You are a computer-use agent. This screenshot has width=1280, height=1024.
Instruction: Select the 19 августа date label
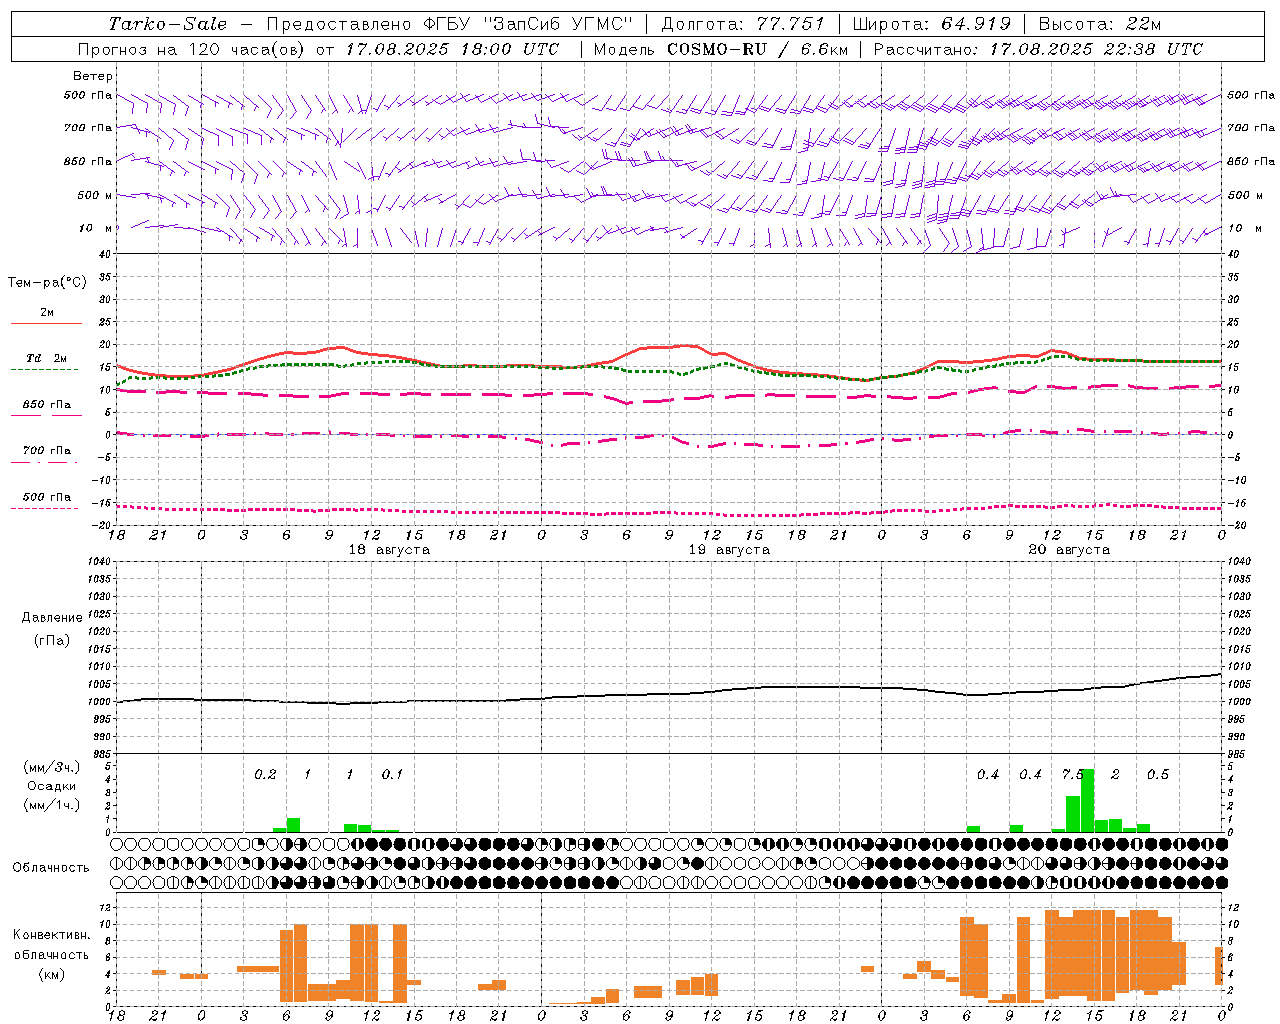(729, 550)
